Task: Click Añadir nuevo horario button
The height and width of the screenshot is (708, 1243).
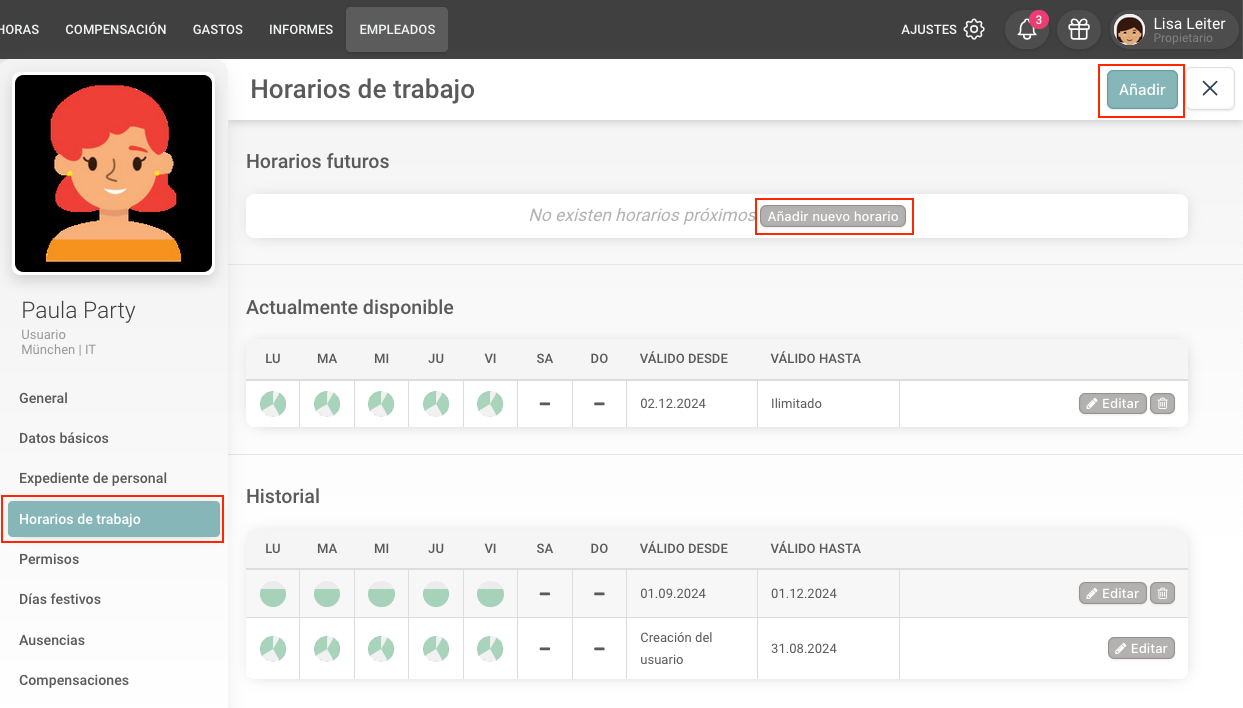Action: tap(833, 216)
